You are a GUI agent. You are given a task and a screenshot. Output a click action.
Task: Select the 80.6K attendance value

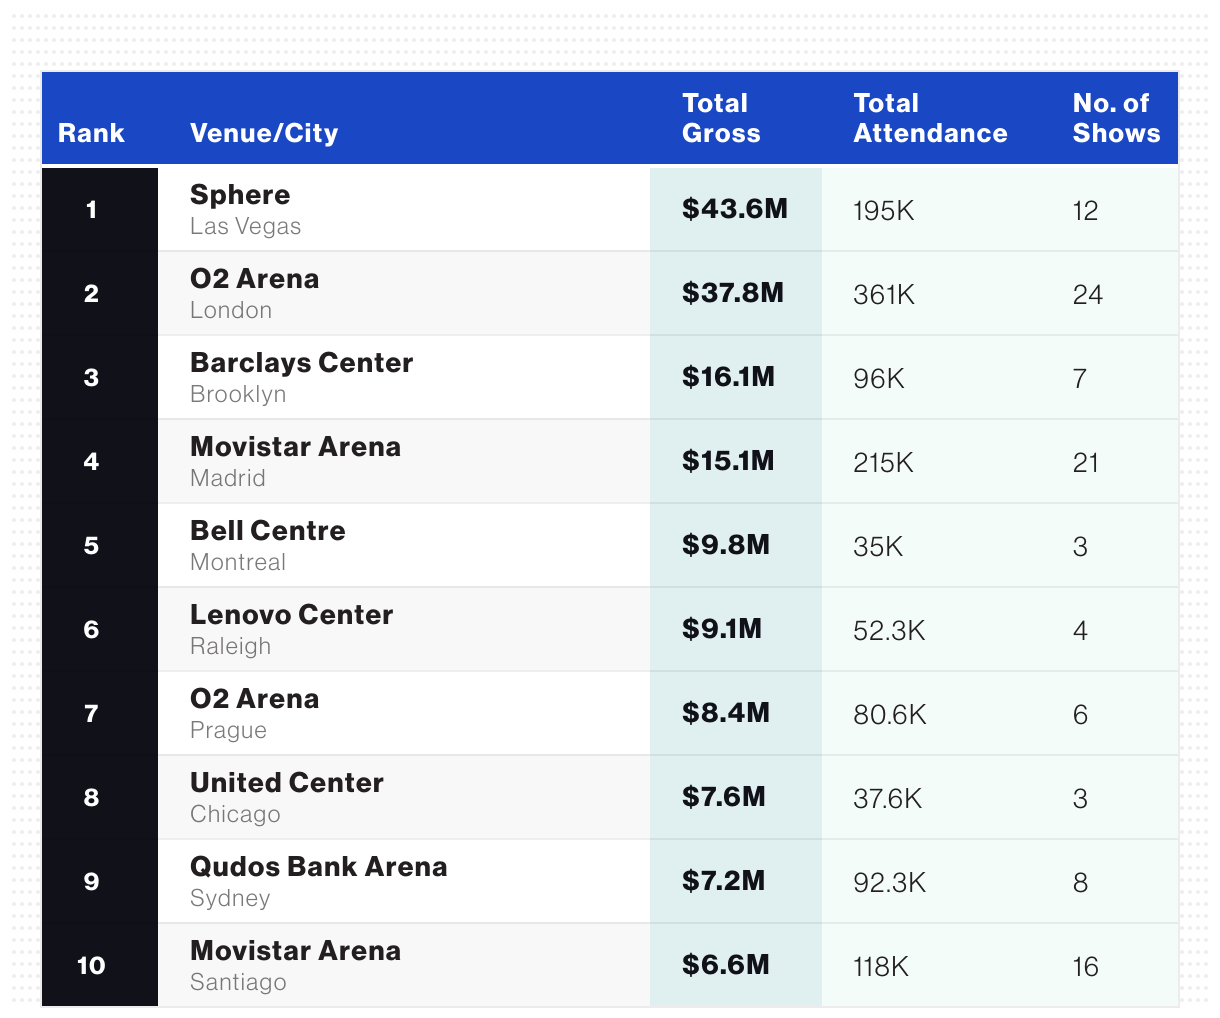pyautogui.click(x=890, y=715)
